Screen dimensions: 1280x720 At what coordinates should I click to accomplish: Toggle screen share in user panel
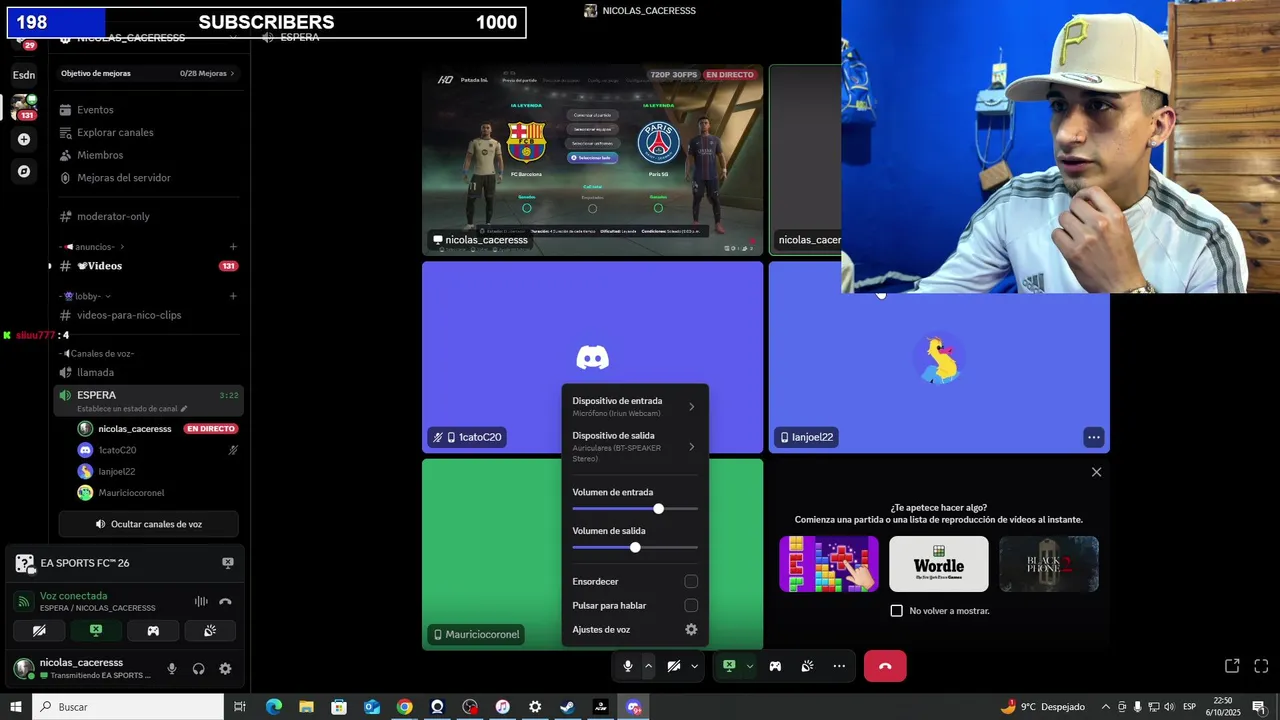pyautogui.click(x=96, y=631)
